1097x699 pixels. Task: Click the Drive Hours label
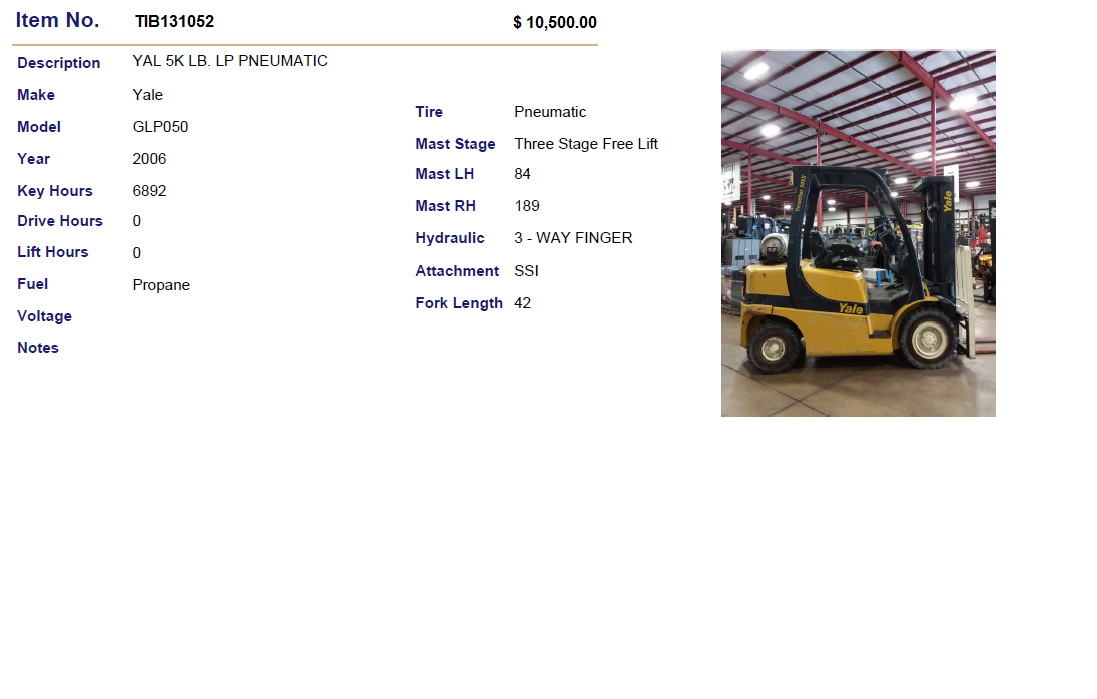point(59,221)
